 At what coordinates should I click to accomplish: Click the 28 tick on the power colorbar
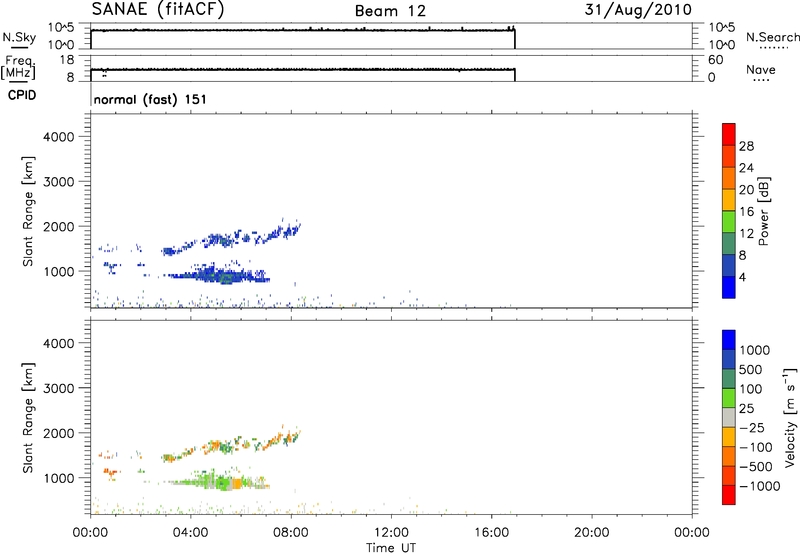(x=746, y=146)
